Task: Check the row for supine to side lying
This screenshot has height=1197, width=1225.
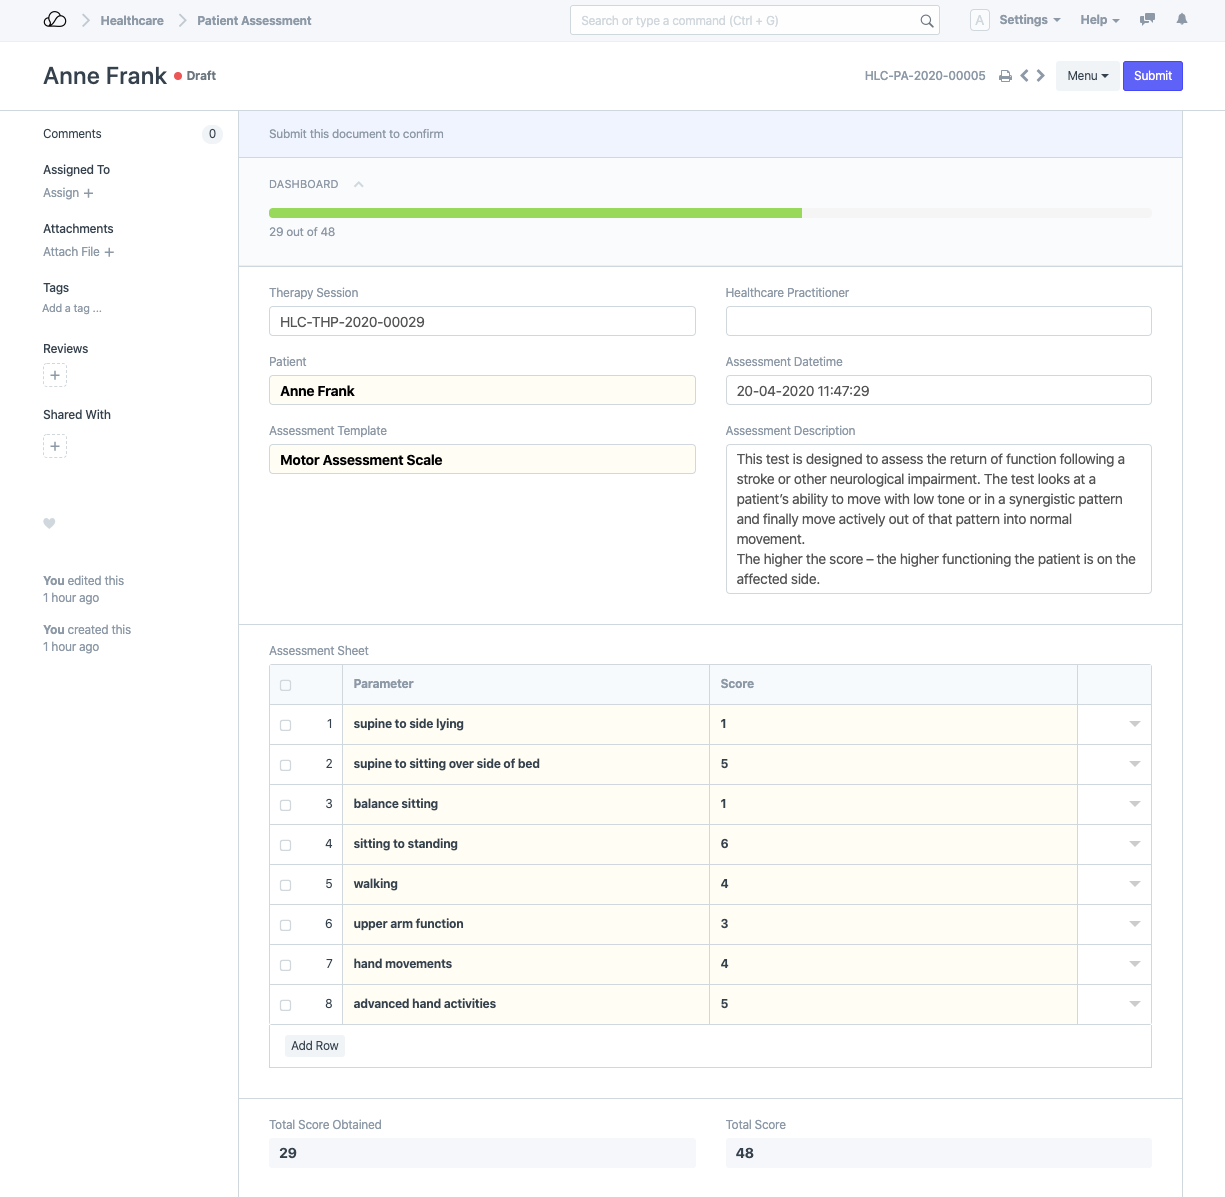Action: click(x=285, y=724)
